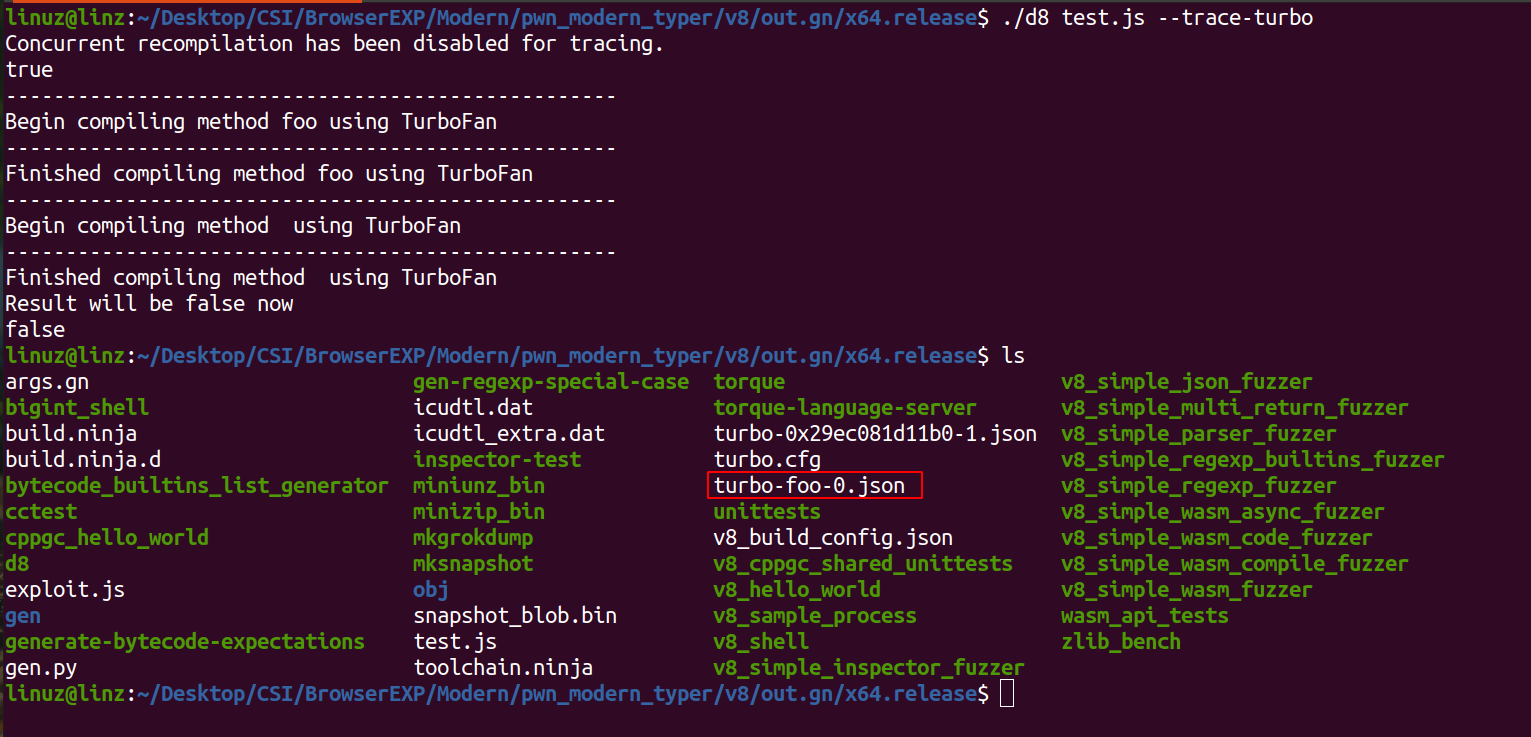Click the v8_build_config.json file name
The width and height of the screenshot is (1531, 737).
click(x=833, y=538)
